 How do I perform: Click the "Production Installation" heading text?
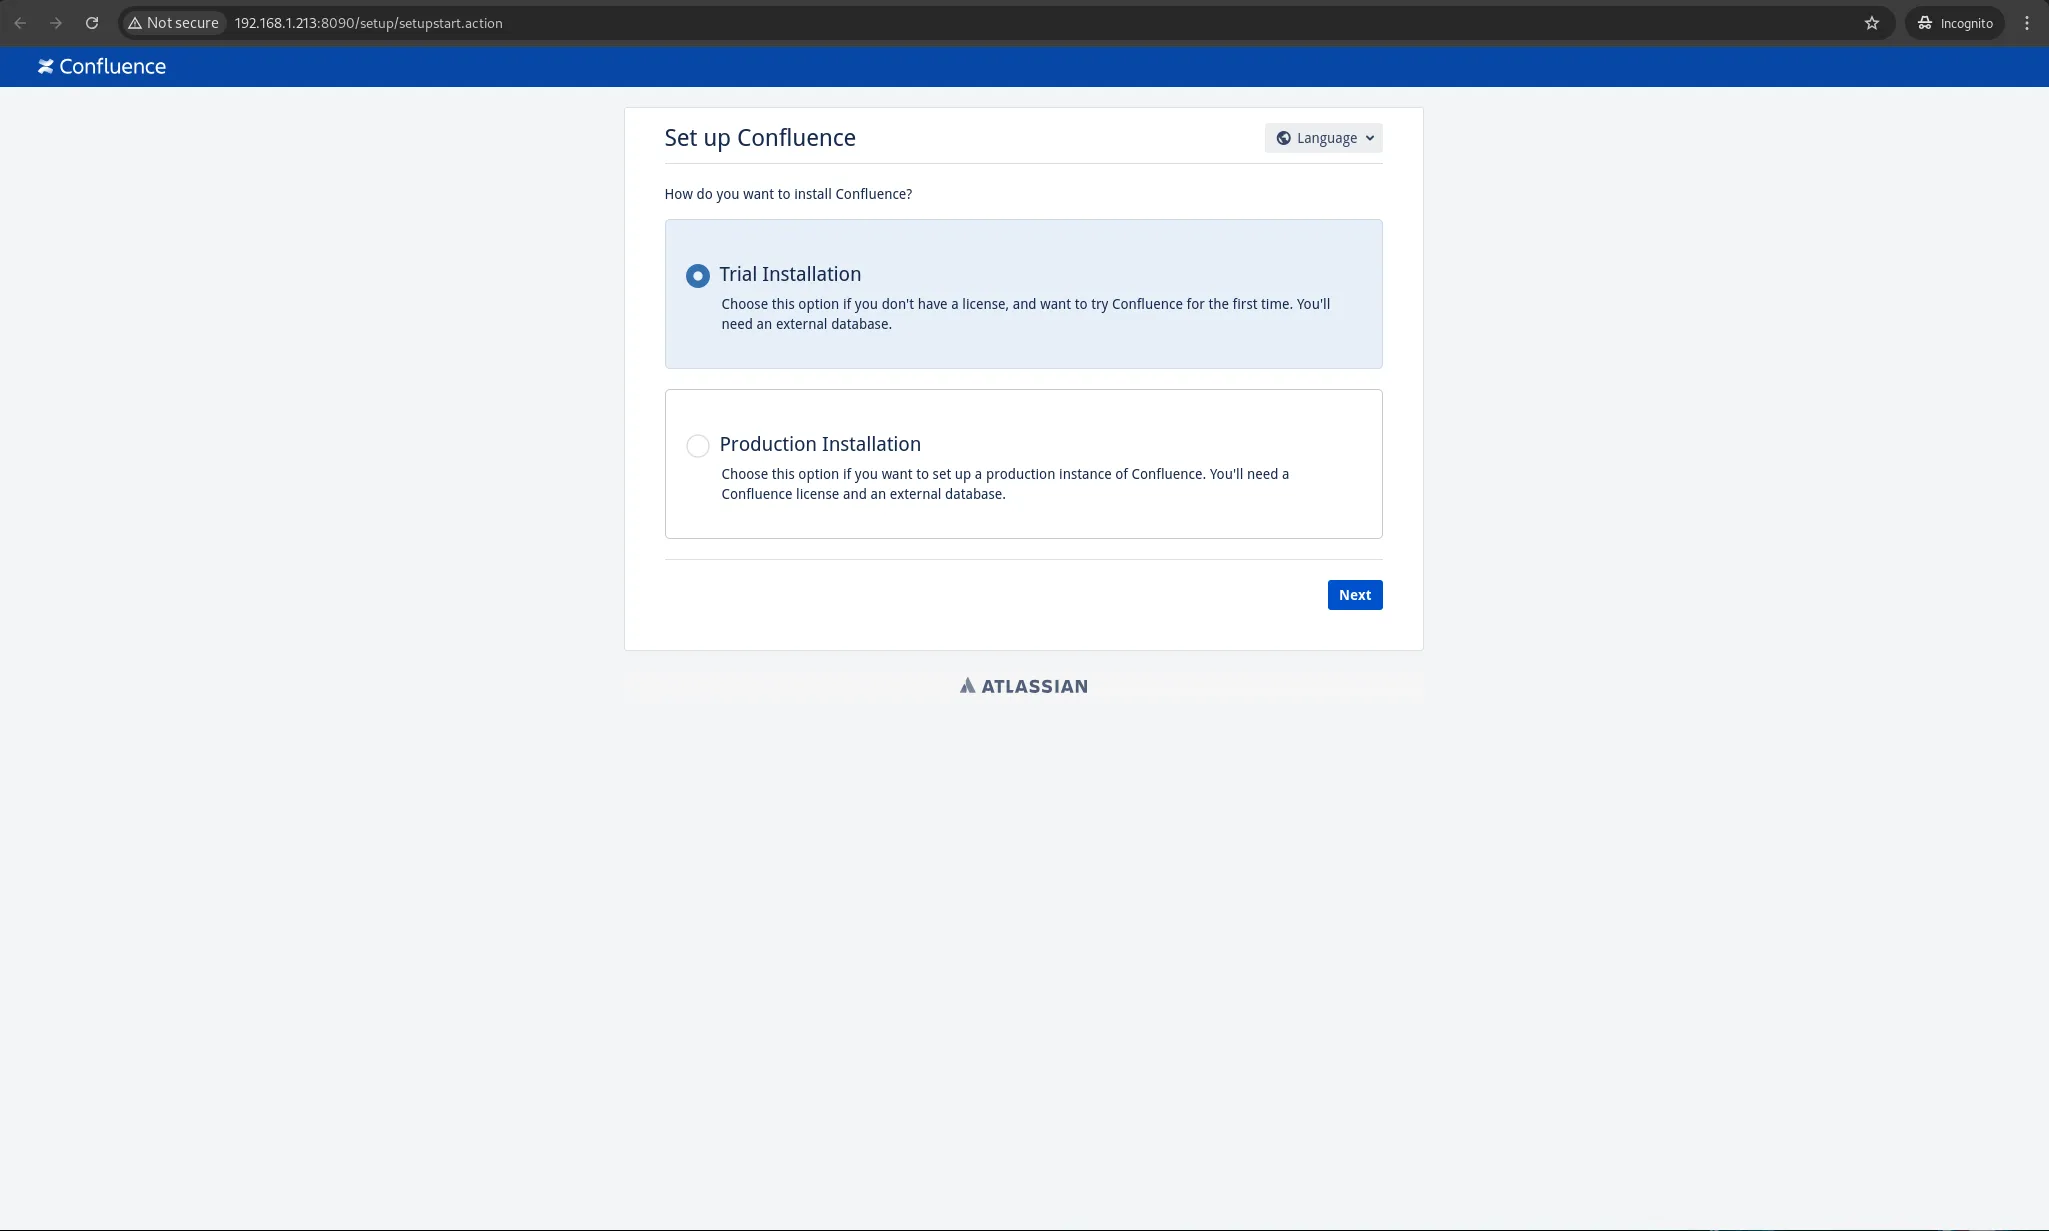point(820,444)
